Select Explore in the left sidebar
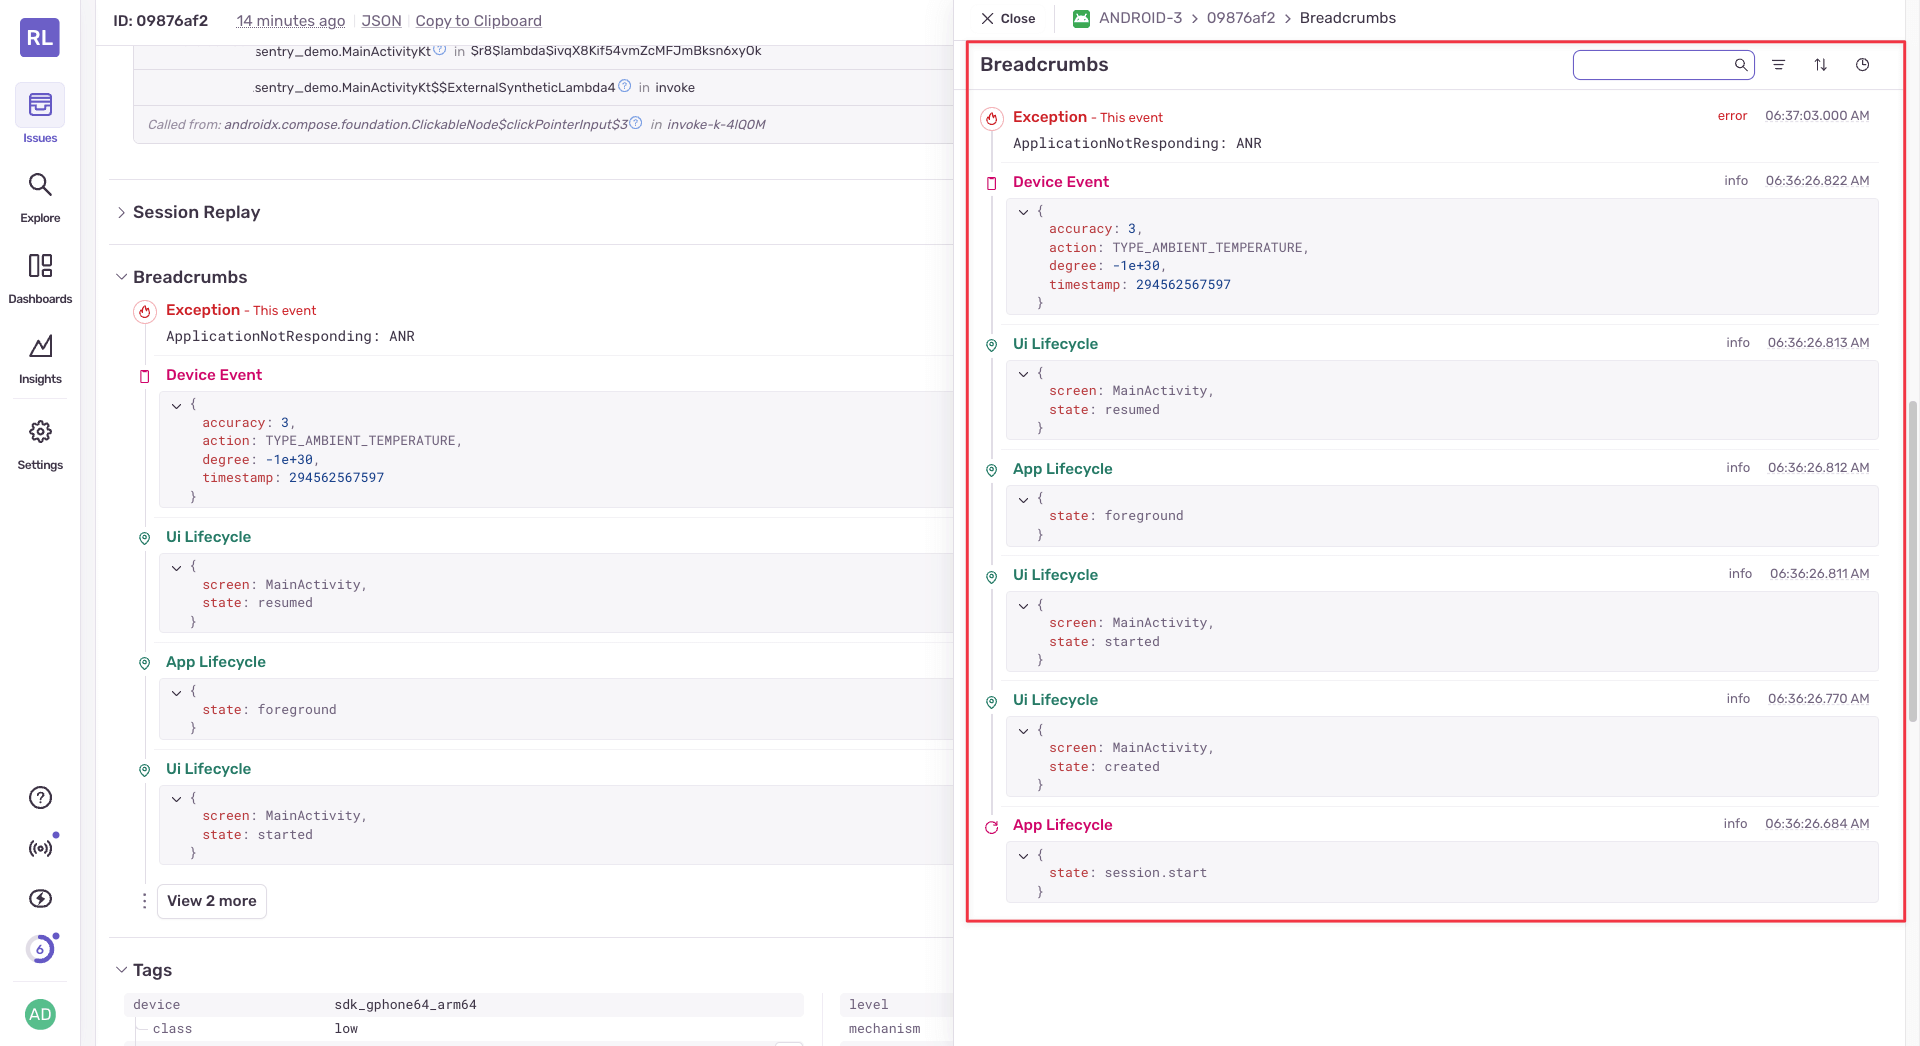 (x=40, y=196)
